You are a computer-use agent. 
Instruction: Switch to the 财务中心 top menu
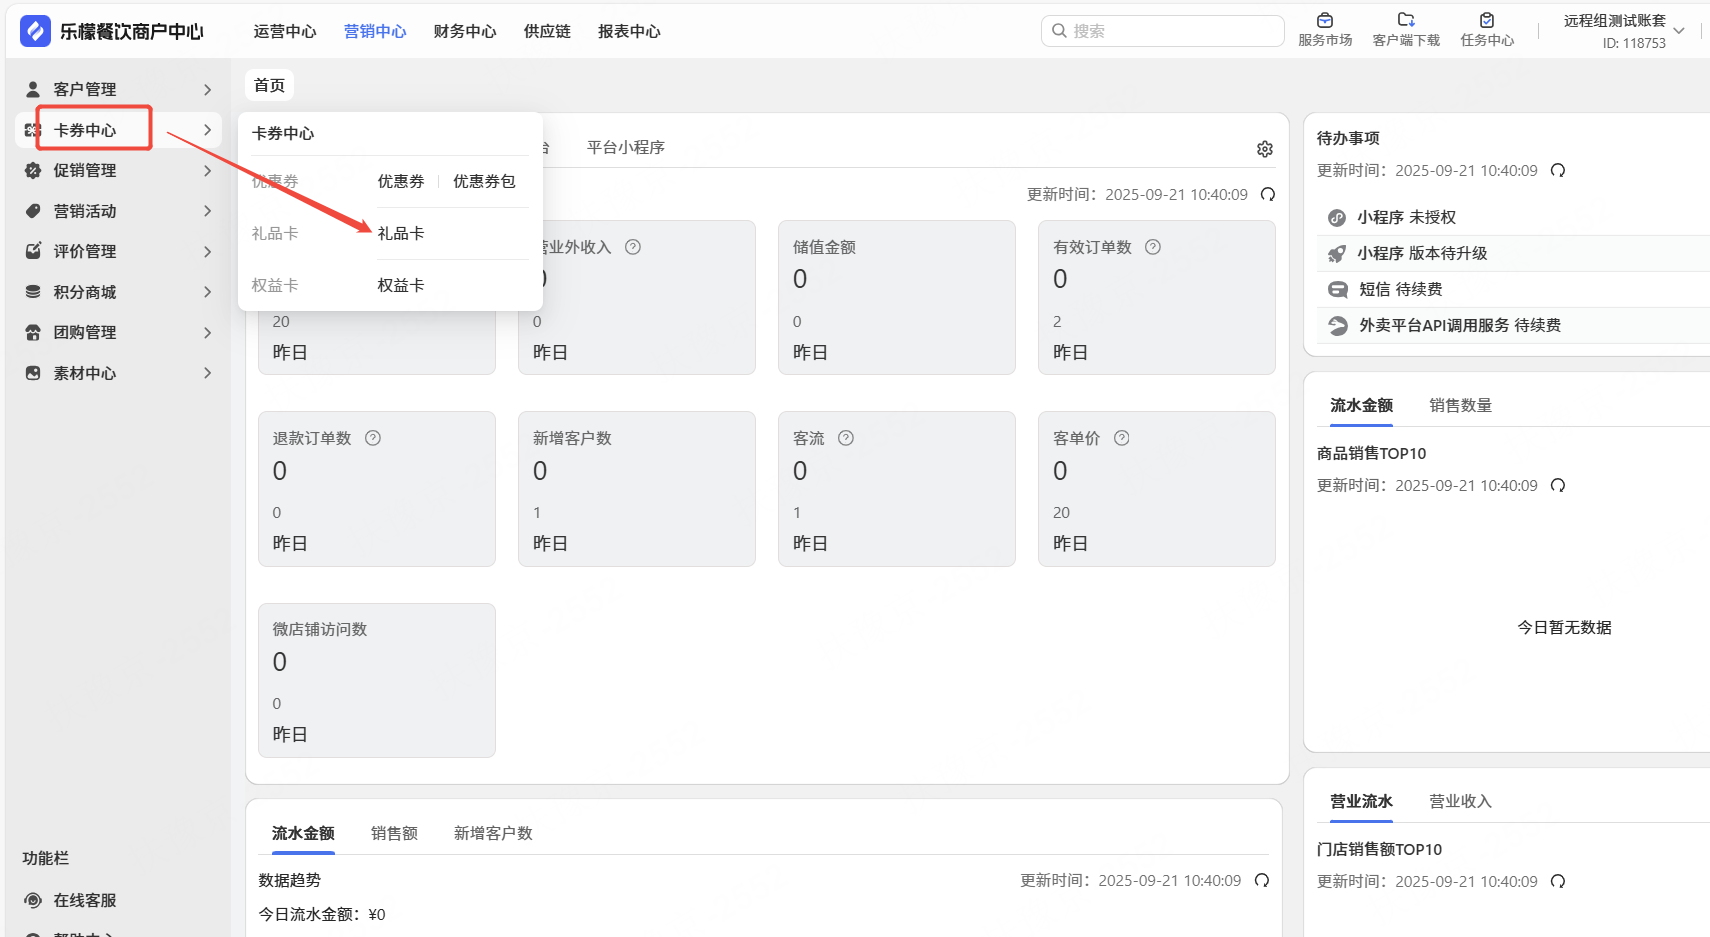coord(465,31)
